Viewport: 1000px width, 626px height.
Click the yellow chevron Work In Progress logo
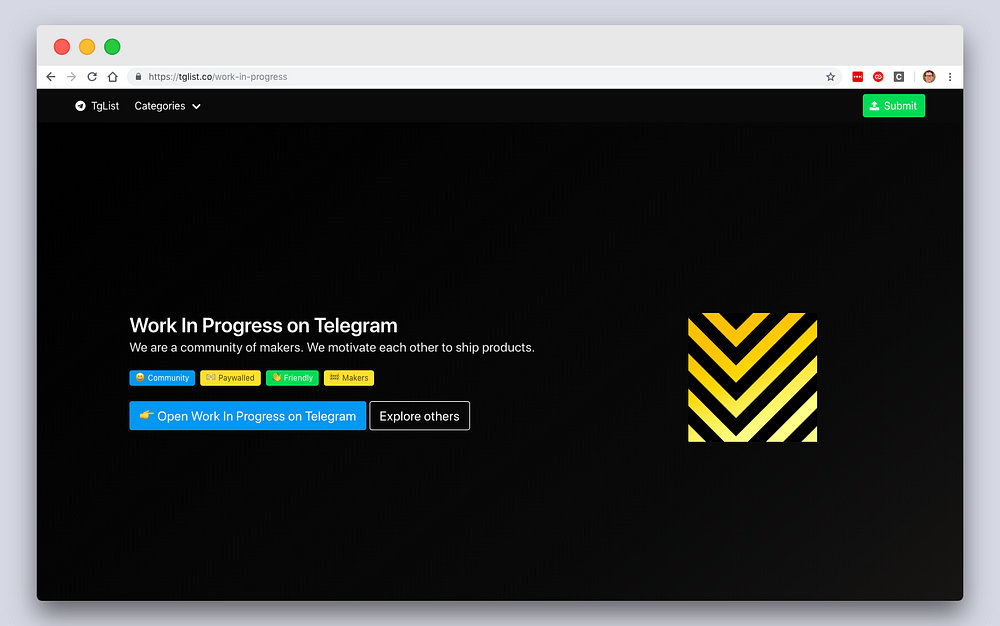point(753,377)
